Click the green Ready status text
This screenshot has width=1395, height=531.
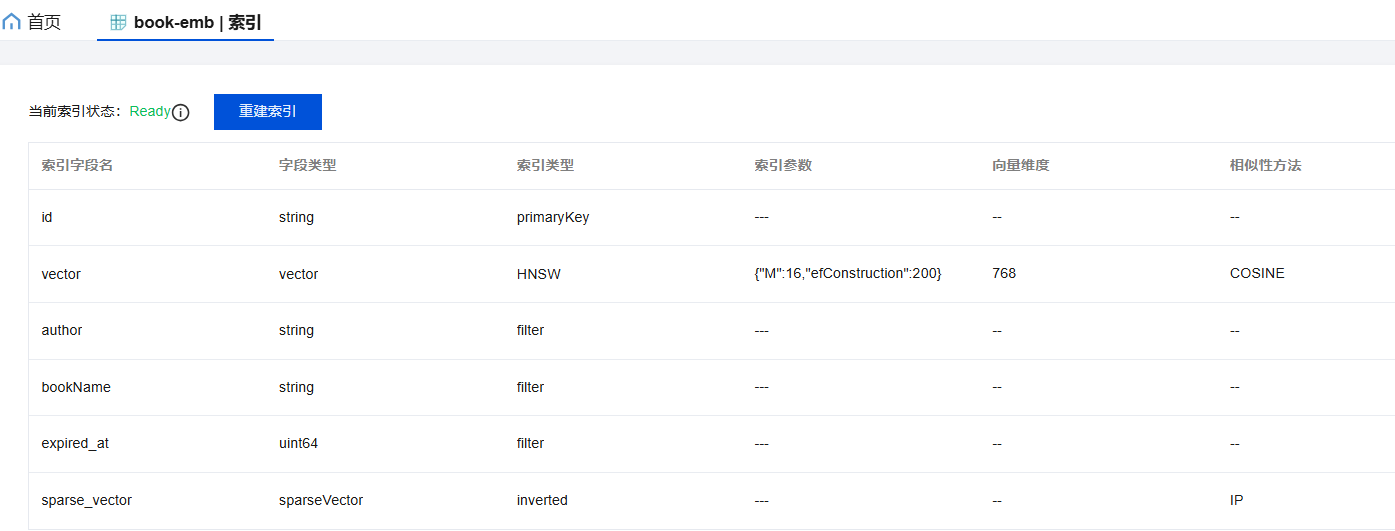150,112
